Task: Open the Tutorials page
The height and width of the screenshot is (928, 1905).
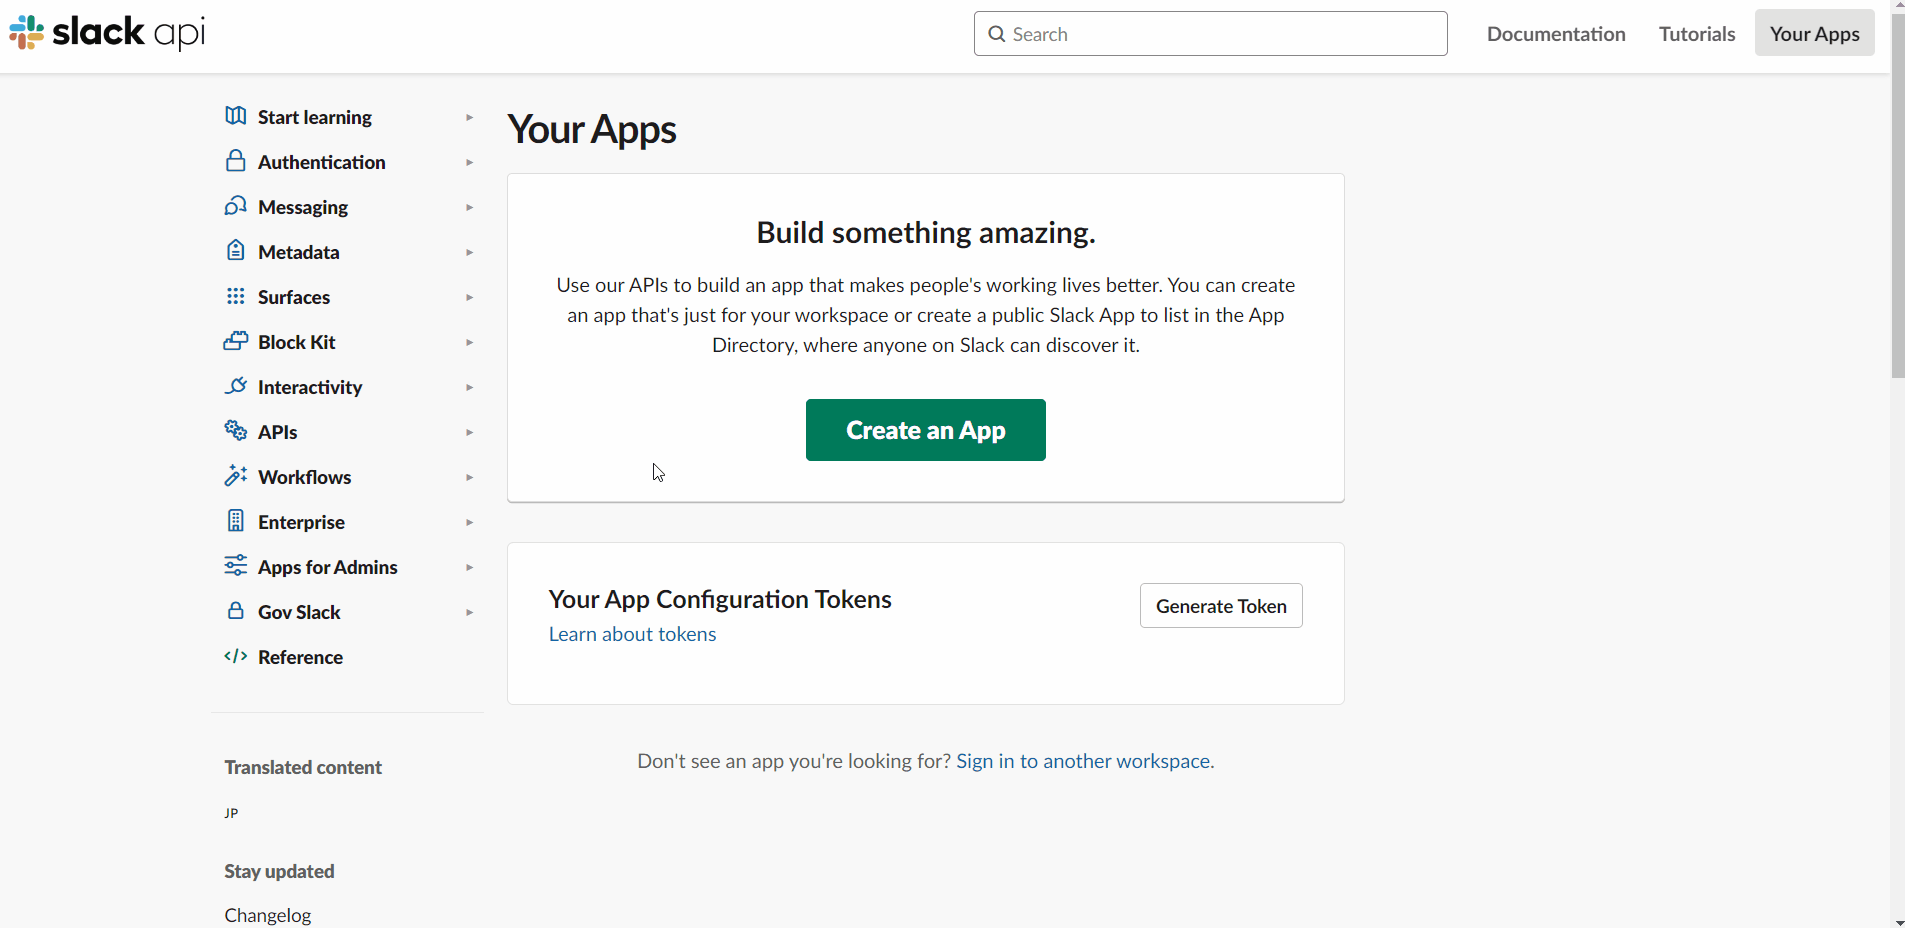Action: point(1695,33)
